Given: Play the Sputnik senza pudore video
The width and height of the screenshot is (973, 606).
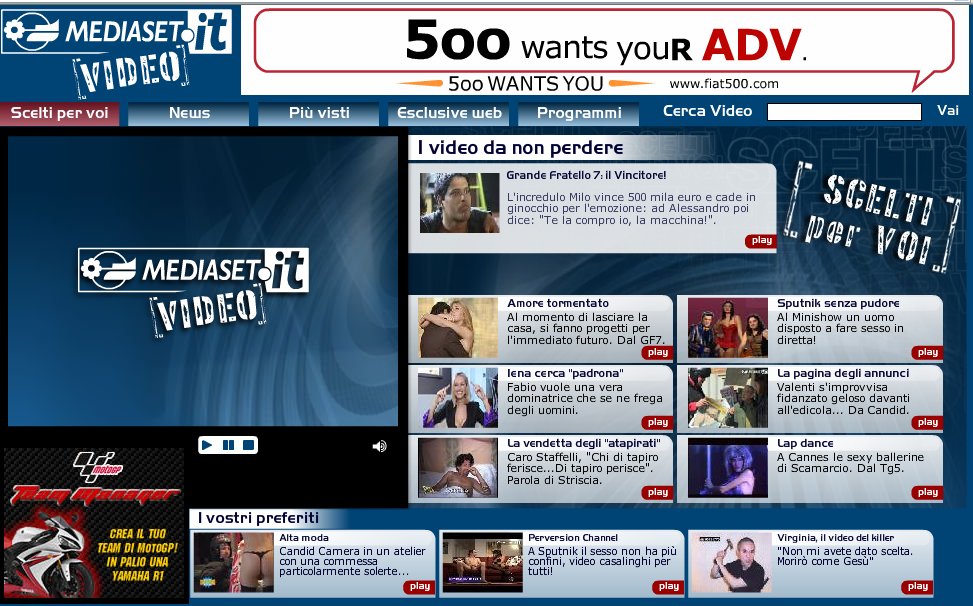Looking at the screenshot, I should (927, 352).
